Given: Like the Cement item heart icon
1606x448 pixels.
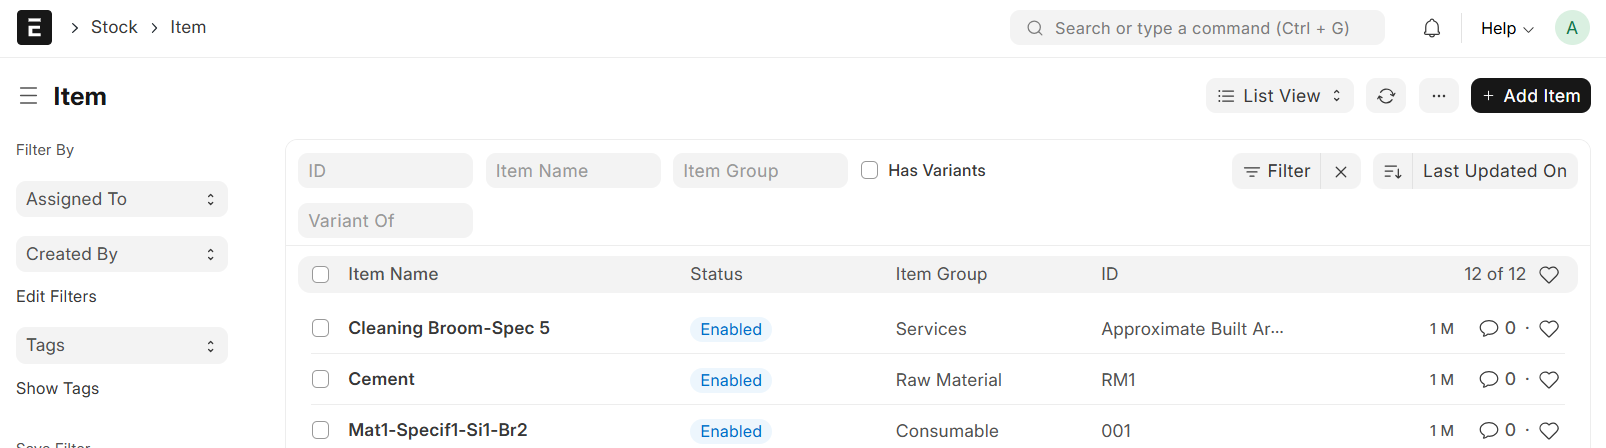Looking at the screenshot, I should coord(1549,380).
